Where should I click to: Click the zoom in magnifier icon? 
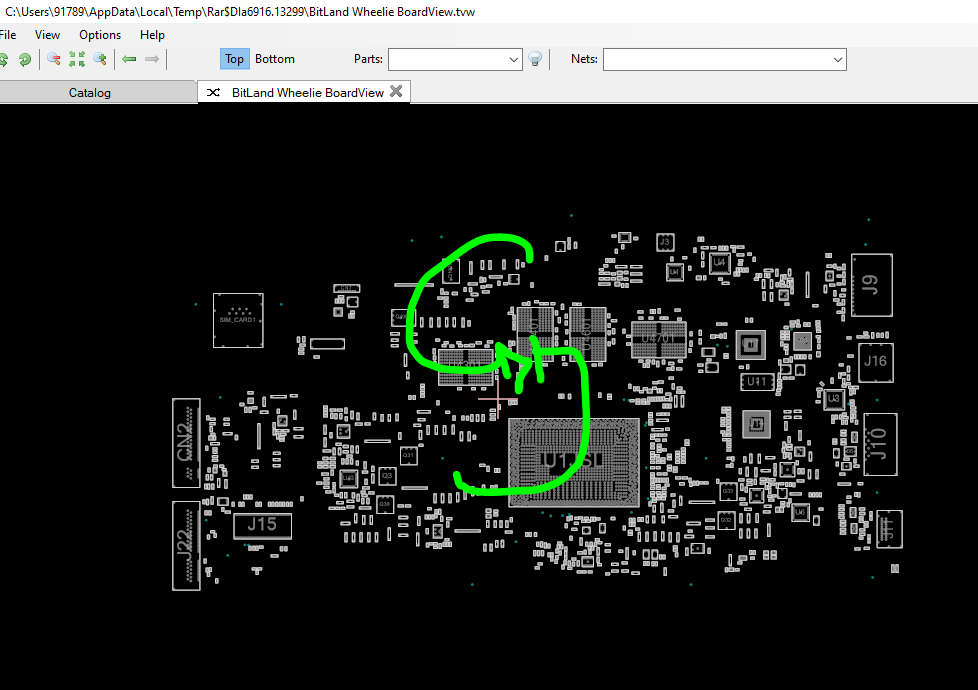point(100,59)
